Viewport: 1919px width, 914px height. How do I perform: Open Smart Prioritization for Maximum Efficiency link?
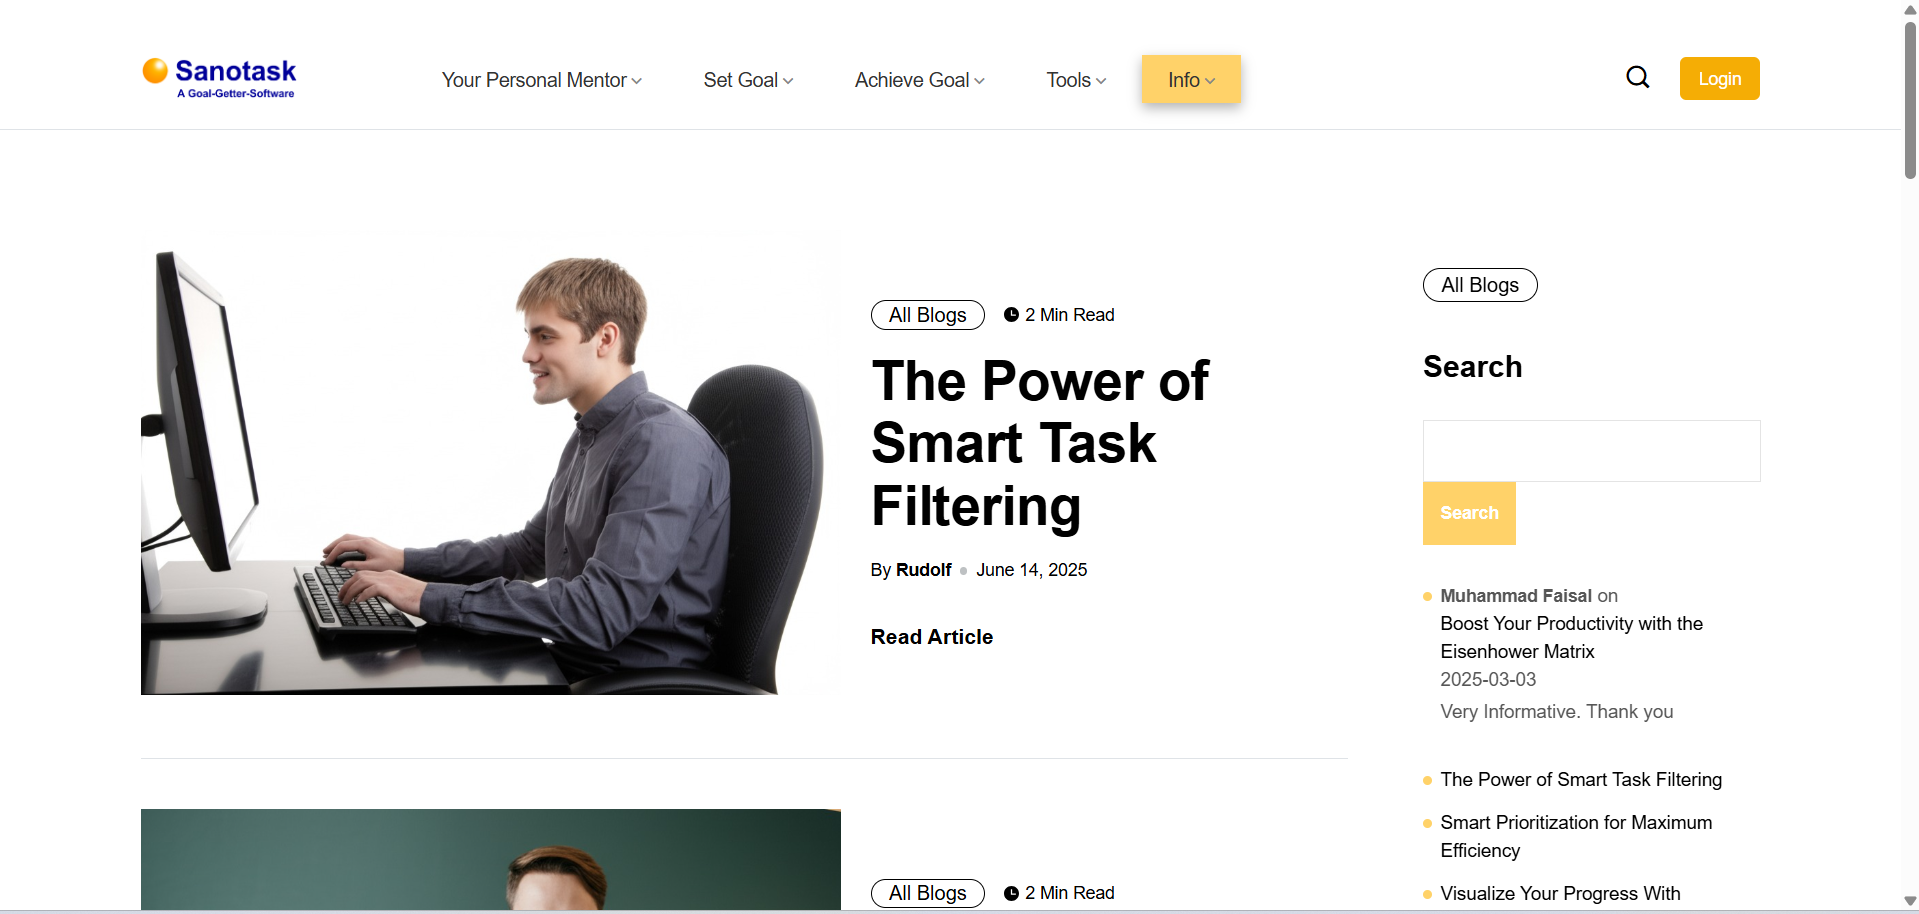click(1576, 836)
